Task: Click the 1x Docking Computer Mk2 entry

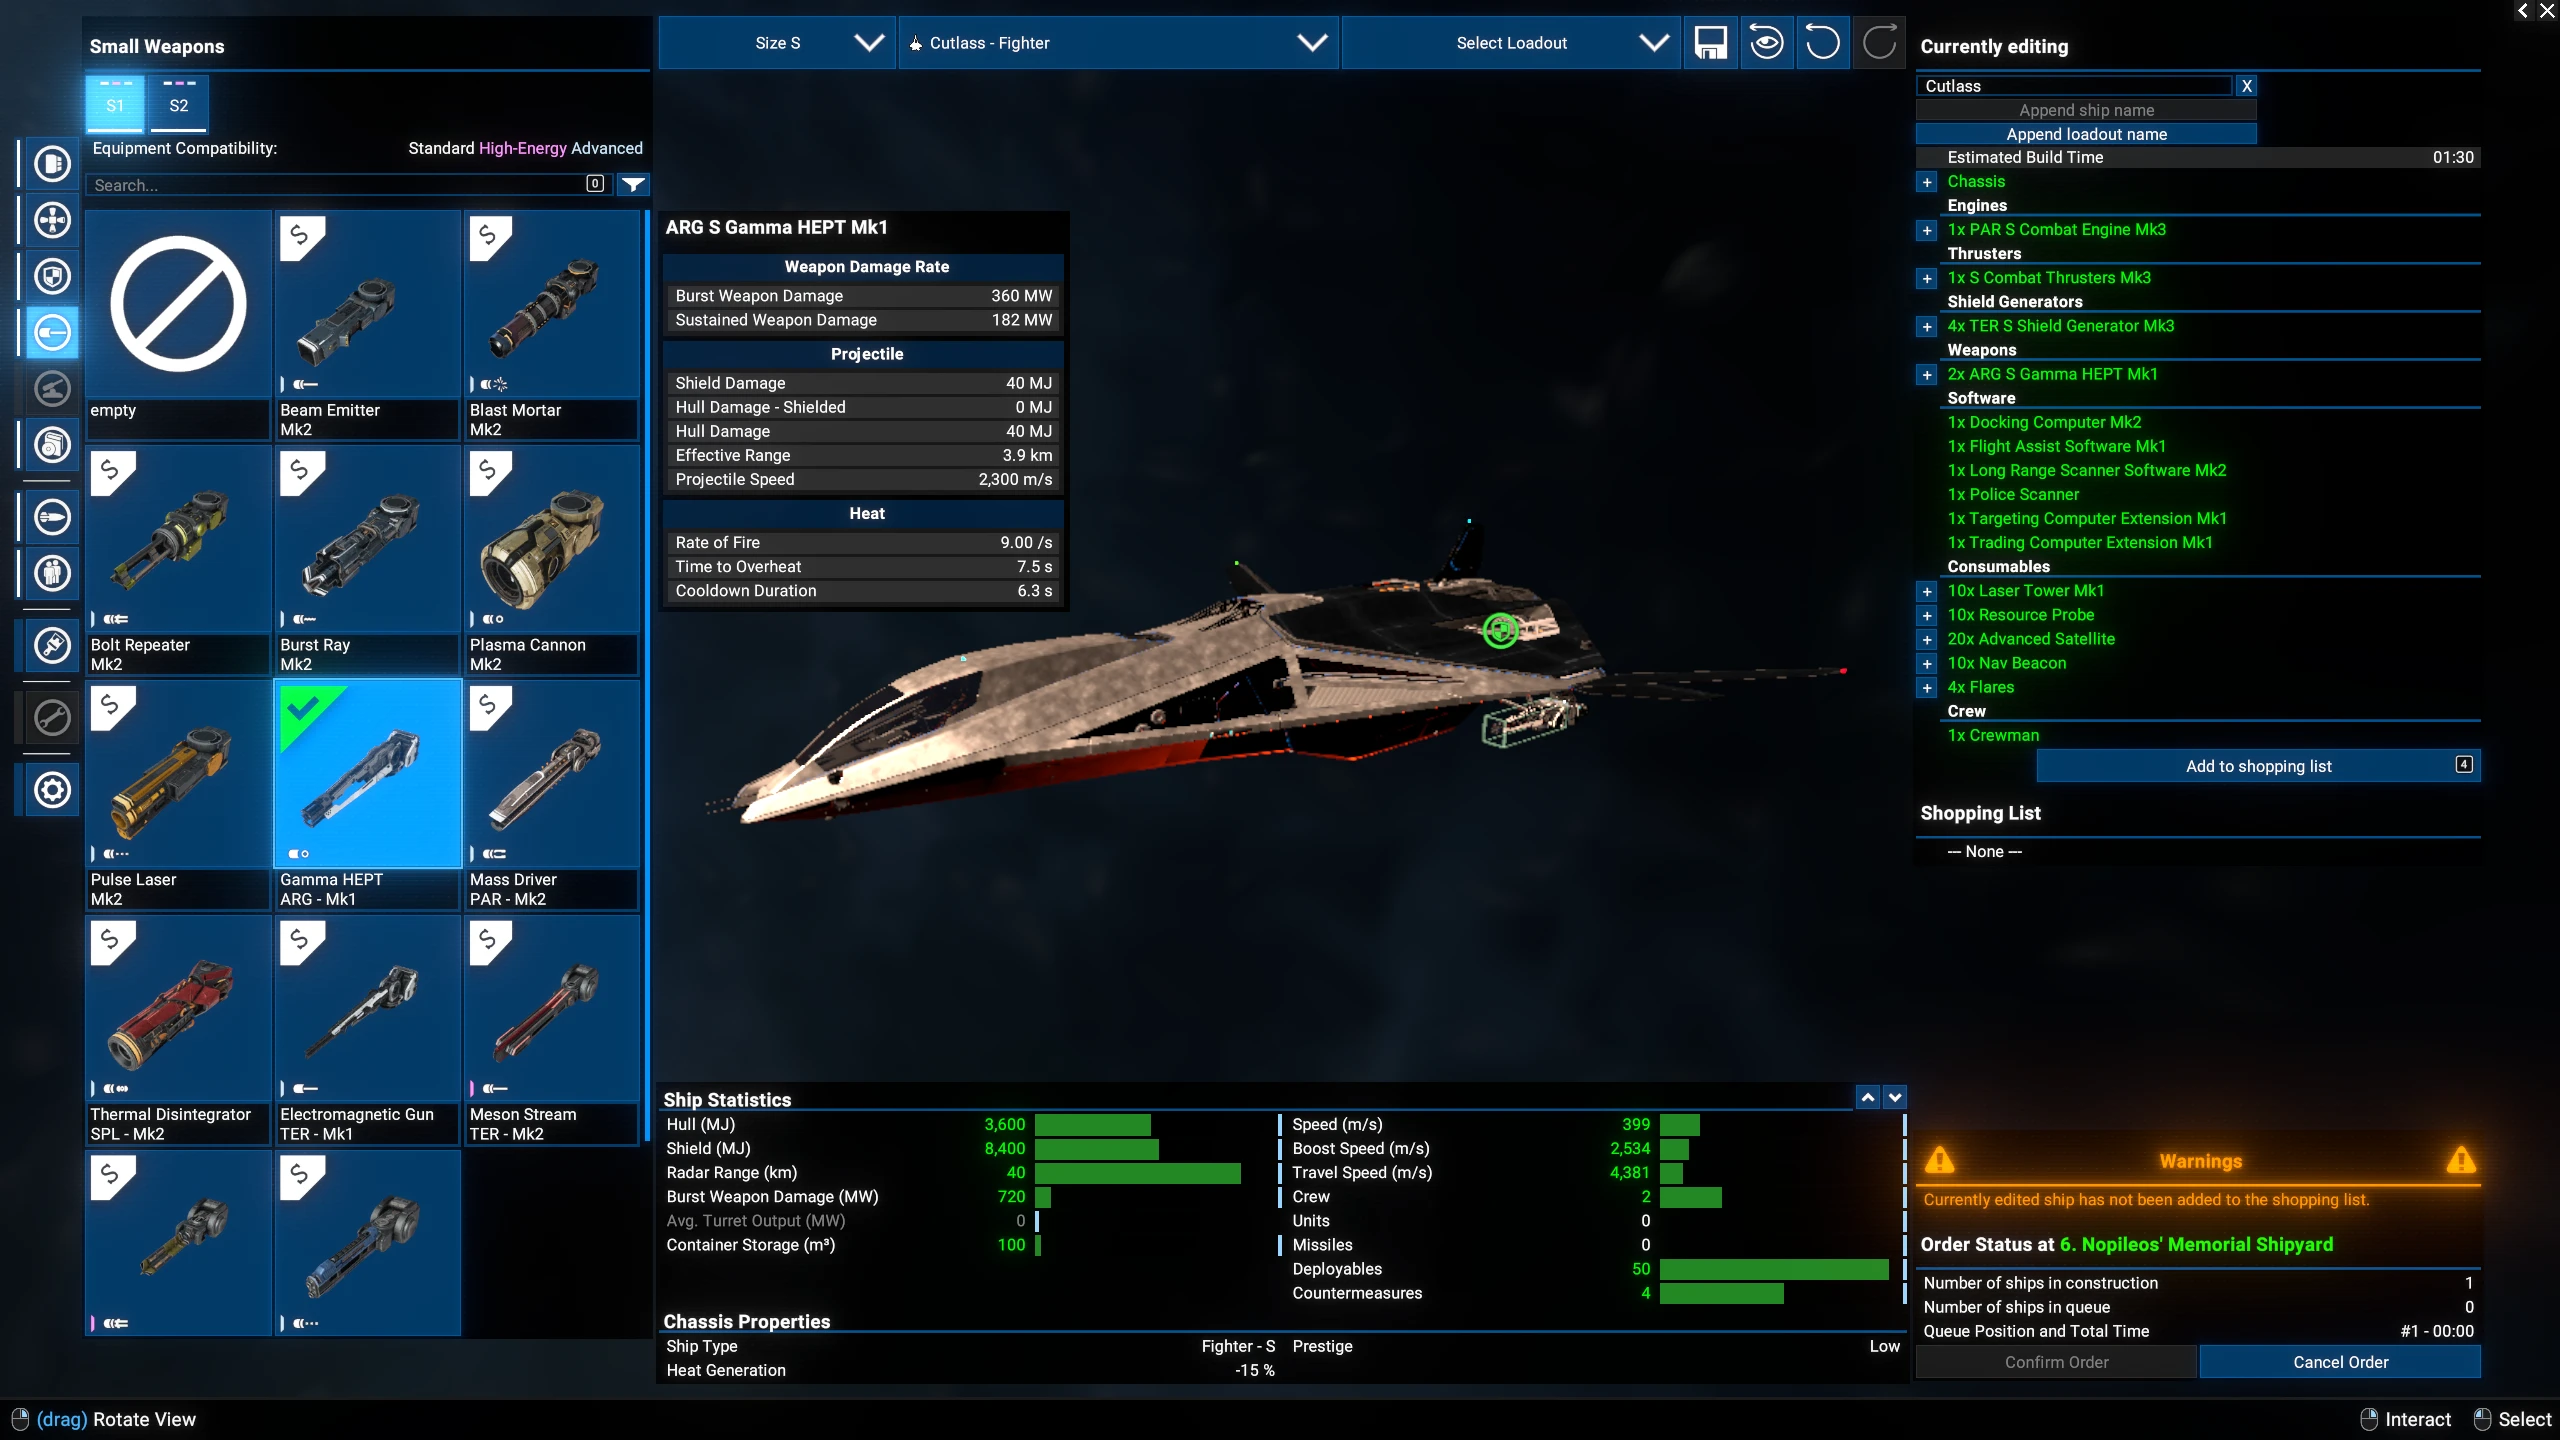Action: pos(2044,422)
